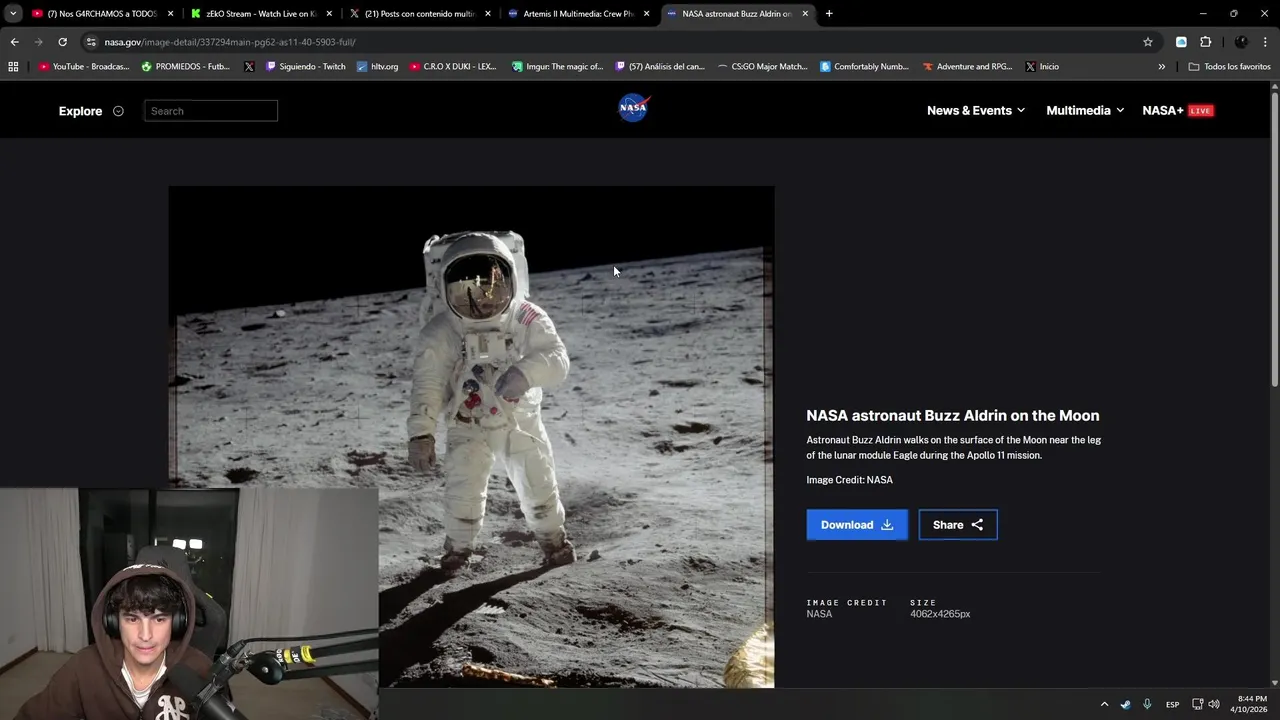Open the YouTube - Broadcas... bookmark

coord(84,67)
